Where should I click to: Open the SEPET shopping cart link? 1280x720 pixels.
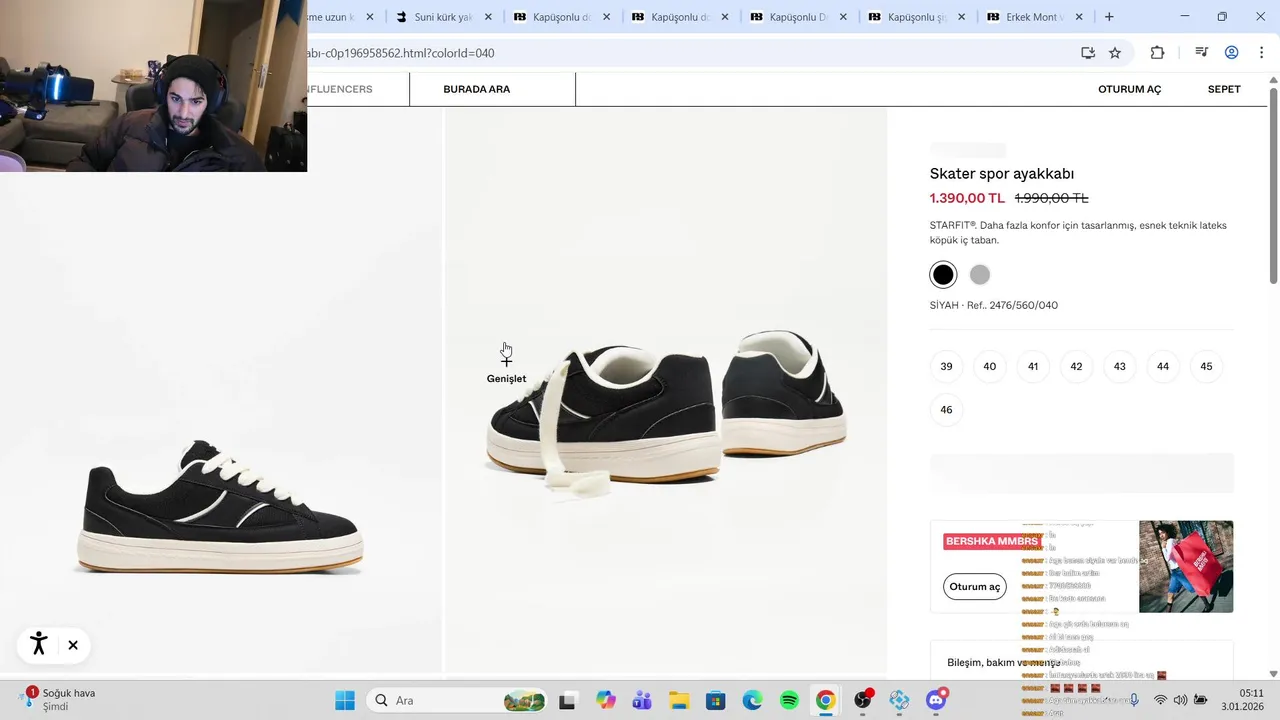tap(1224, 89)
